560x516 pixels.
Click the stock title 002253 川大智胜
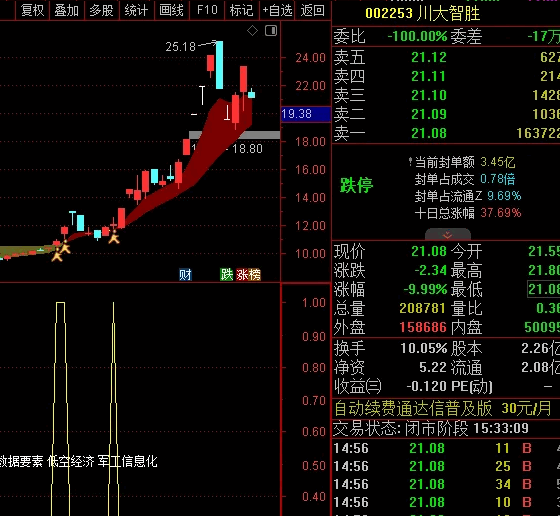coord(422,14)
